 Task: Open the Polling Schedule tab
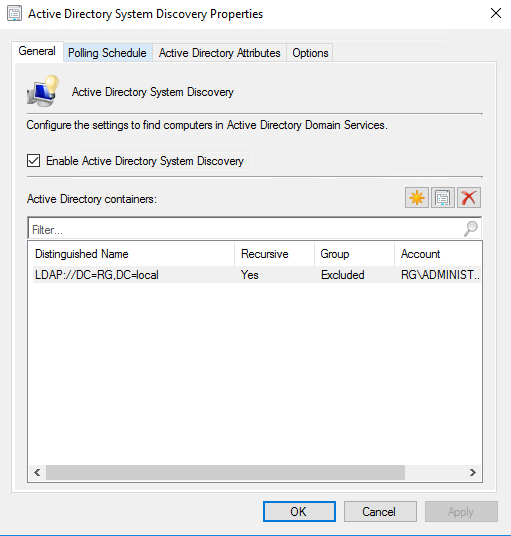(107, 53)
